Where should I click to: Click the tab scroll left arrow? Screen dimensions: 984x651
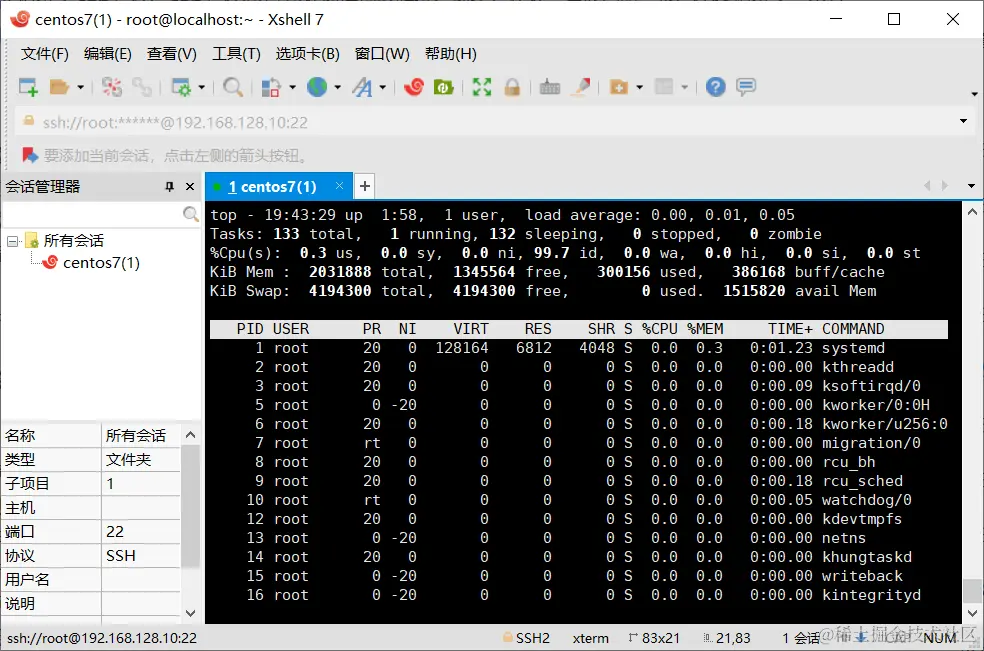click(927, 186)
